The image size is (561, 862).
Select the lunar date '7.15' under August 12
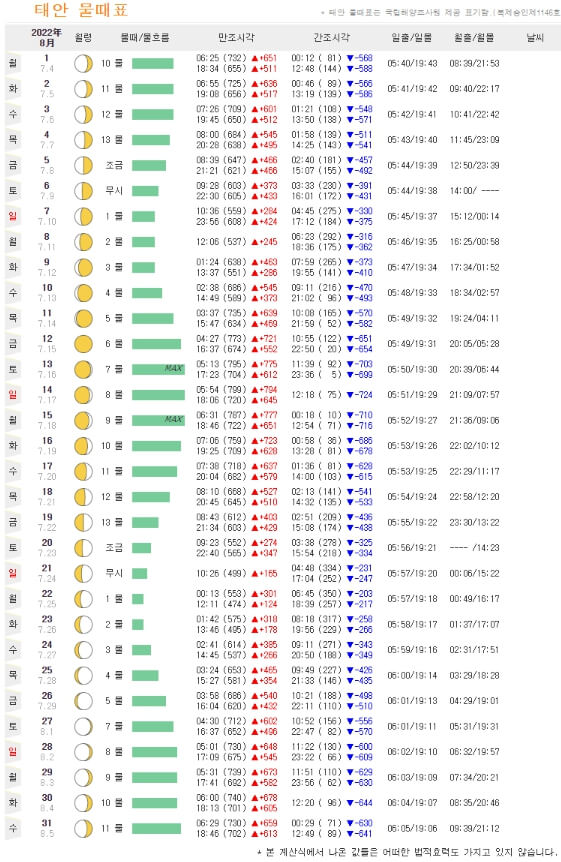pyautogui.click(x=47, y=349)
